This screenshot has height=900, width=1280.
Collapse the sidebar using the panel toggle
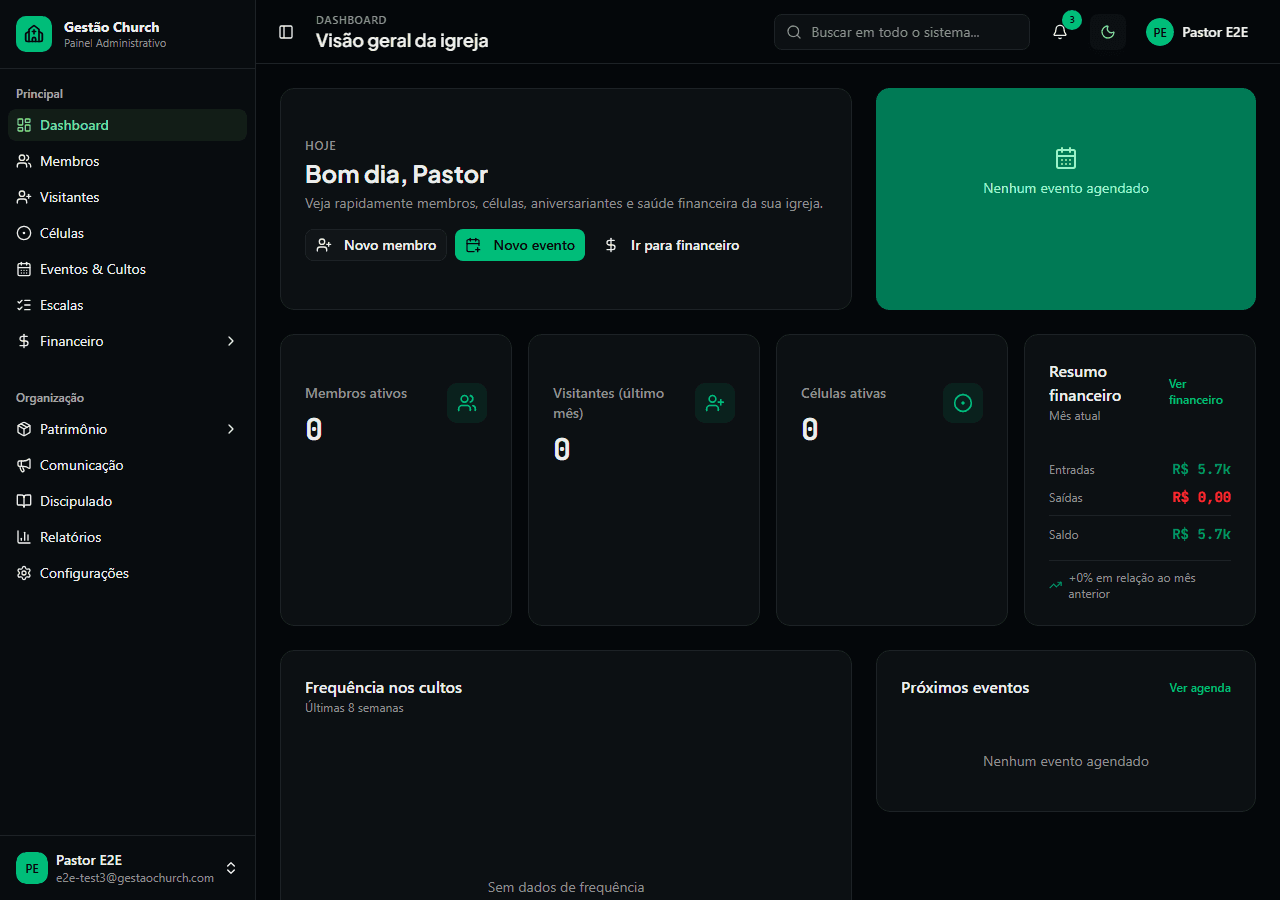tap(286, 32)
